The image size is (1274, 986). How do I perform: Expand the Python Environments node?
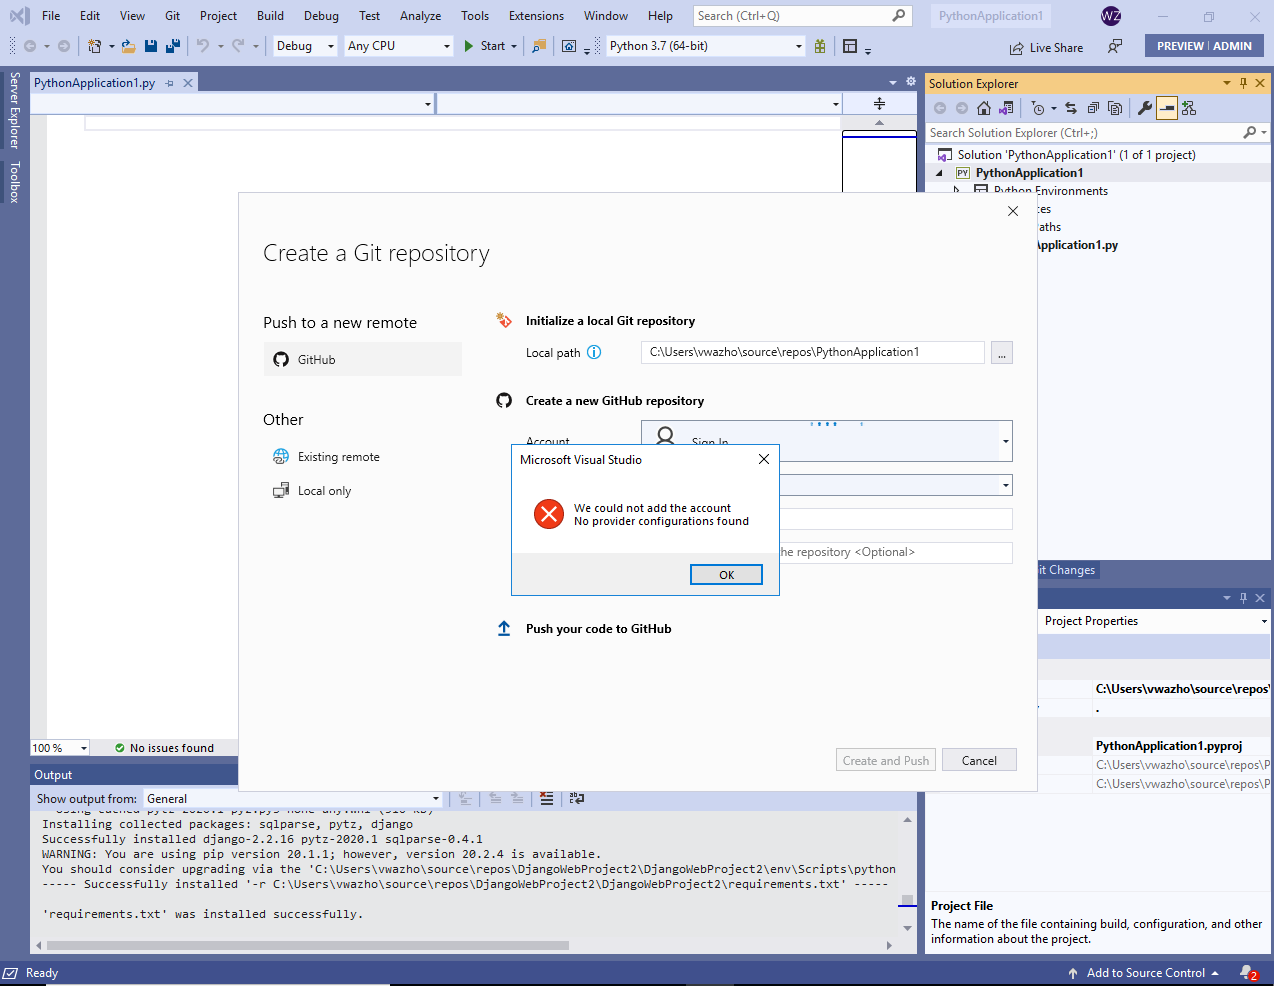[x=957, y=191]
